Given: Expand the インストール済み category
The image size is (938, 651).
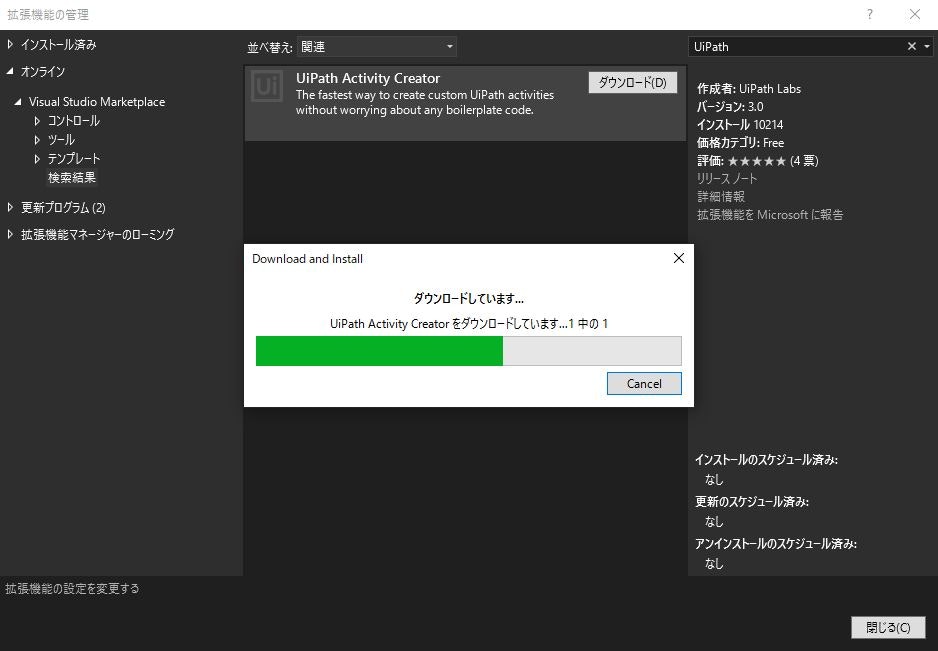Looking at the screenshot, I should point(10,44).
